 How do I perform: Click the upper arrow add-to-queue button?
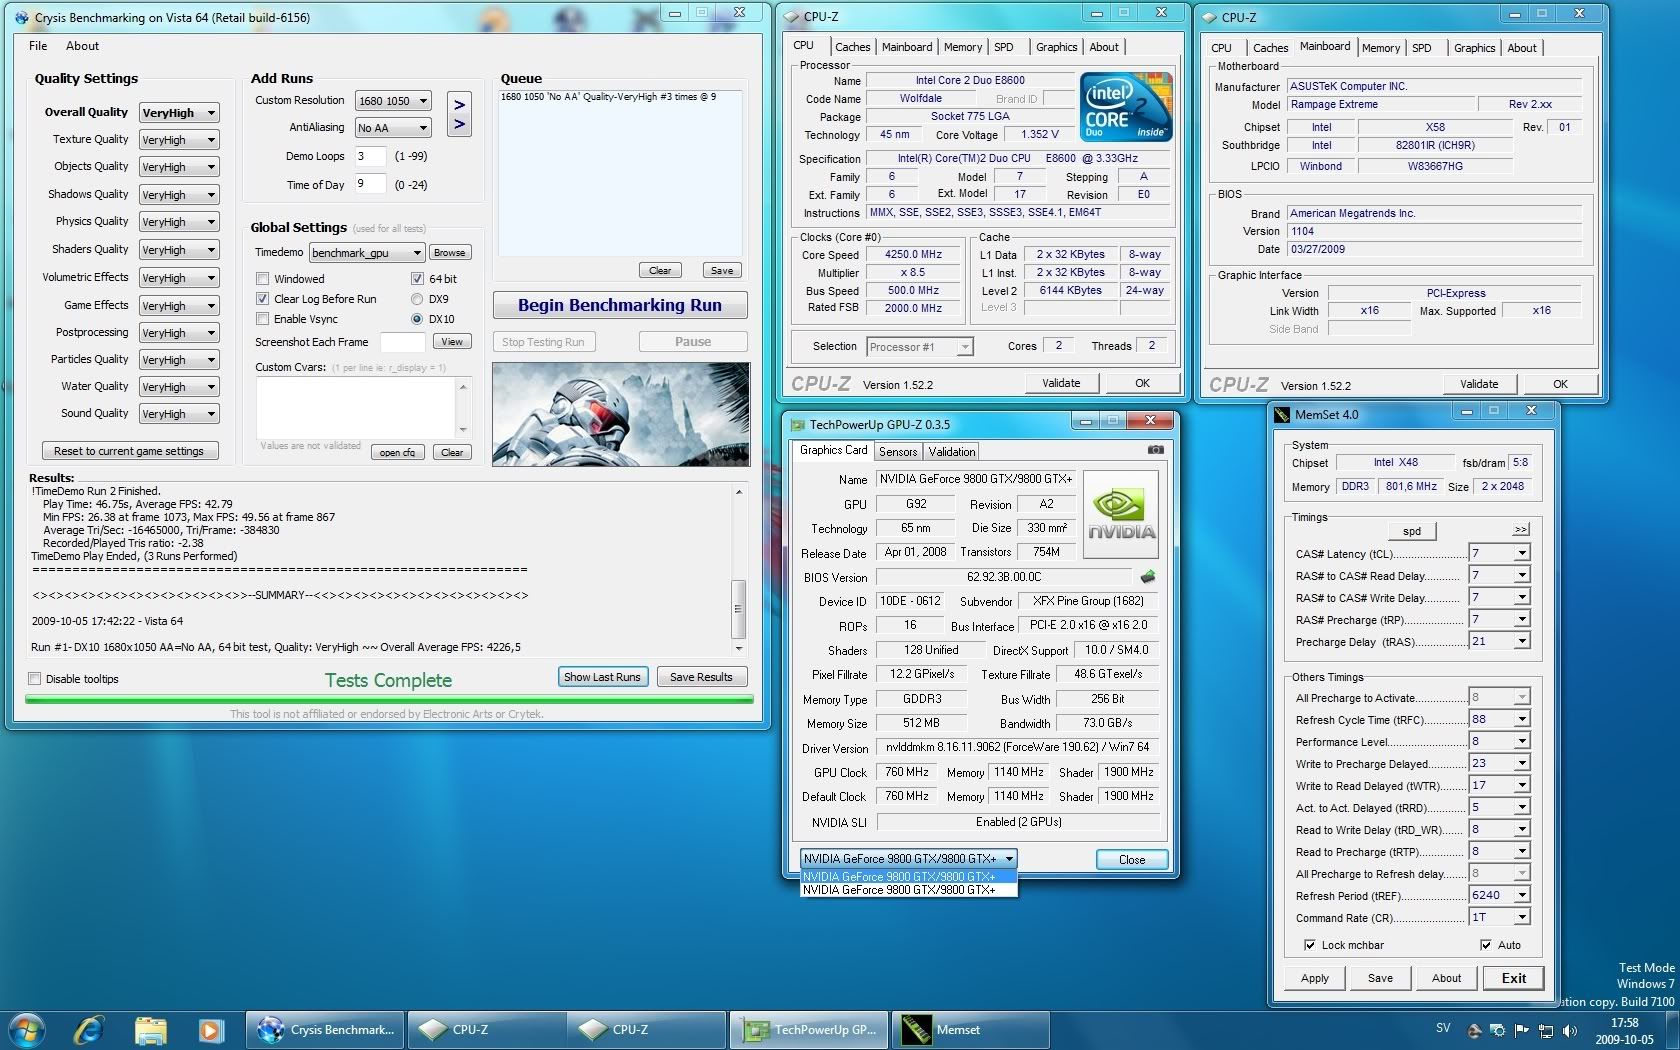[x=459, y=105]
